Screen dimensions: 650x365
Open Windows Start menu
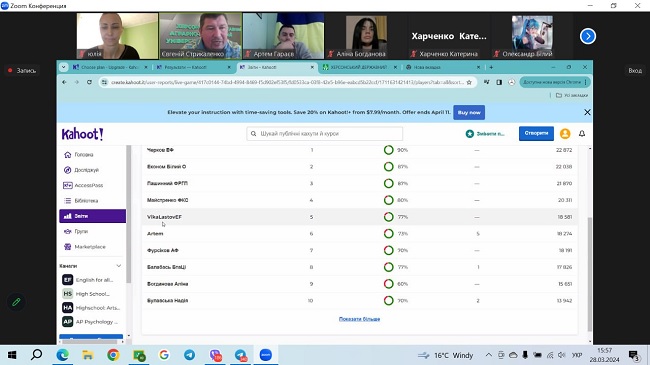pos(12,355)
